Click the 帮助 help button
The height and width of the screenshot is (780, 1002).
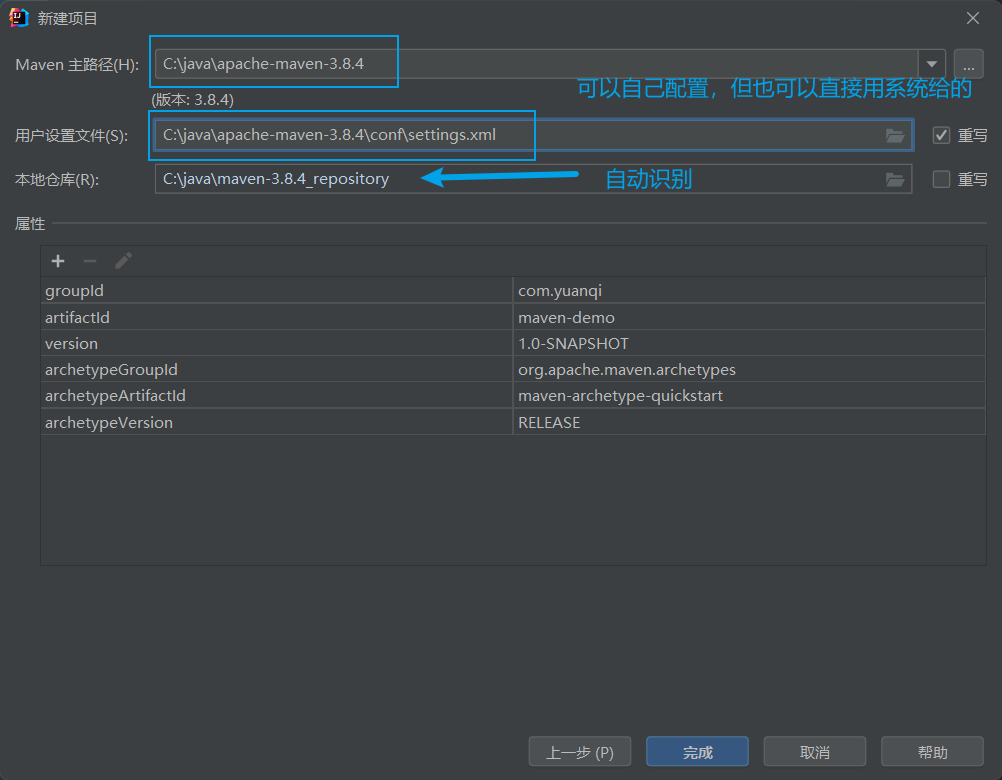[932, 751]
